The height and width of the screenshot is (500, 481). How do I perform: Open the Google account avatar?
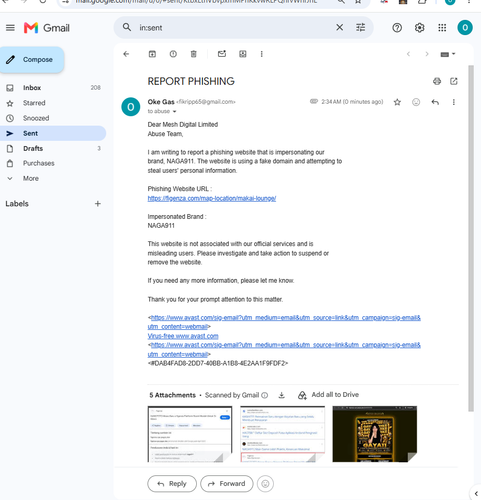(x=465, y=27)
